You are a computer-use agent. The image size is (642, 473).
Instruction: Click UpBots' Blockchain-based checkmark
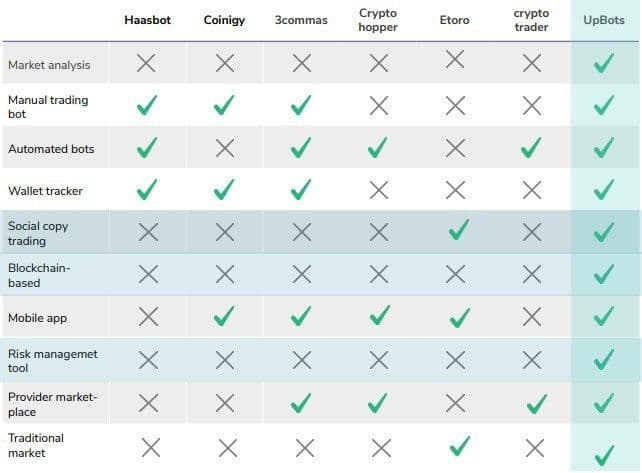pos(603,274)
